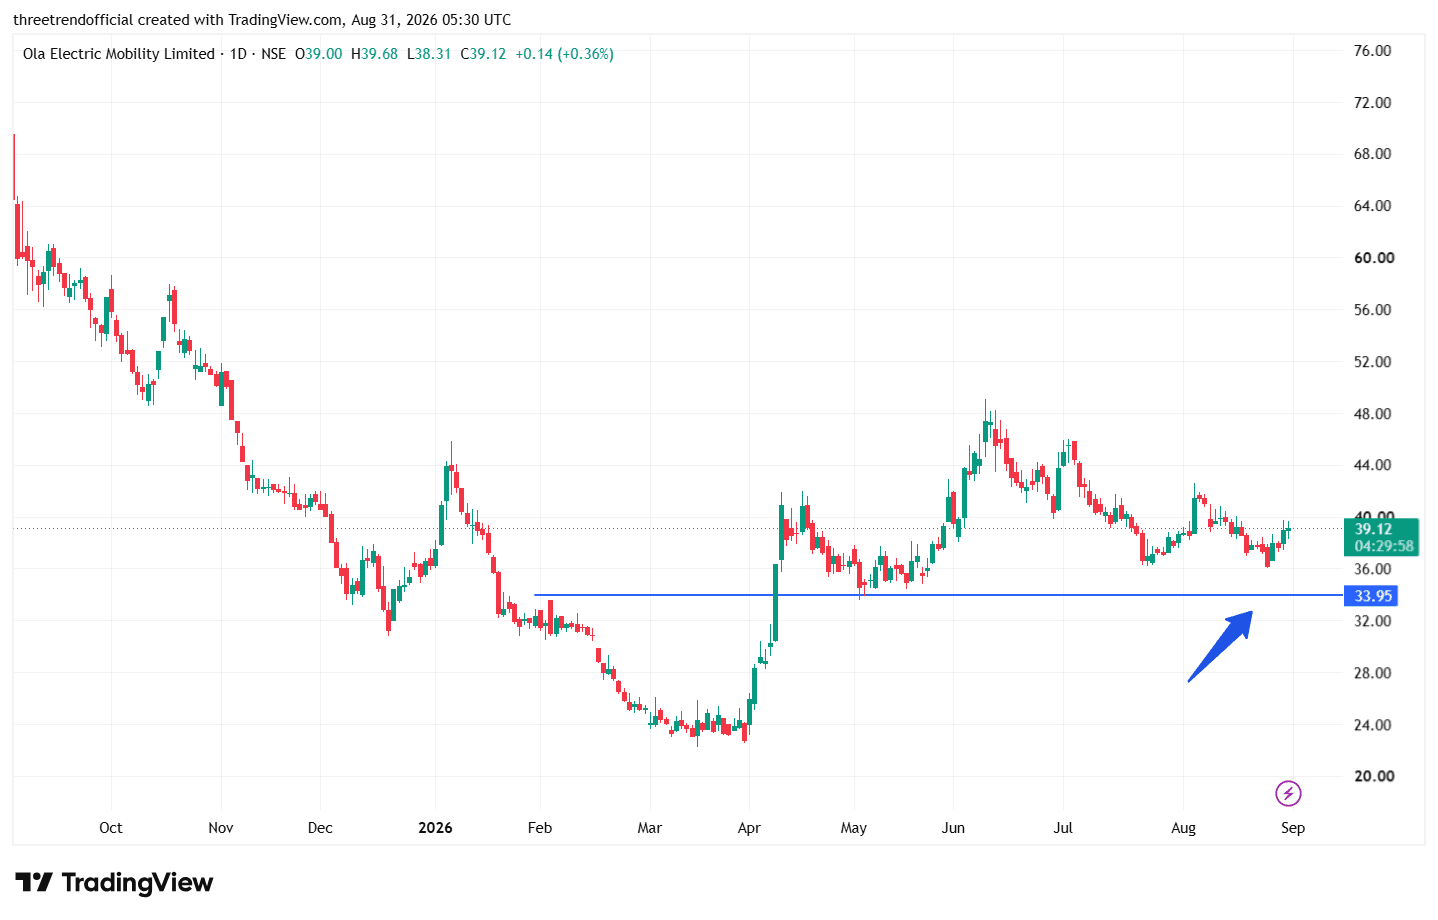Click the 2026 year label on the time axis
The image size is (1438, 920).
tap(435, 828)
